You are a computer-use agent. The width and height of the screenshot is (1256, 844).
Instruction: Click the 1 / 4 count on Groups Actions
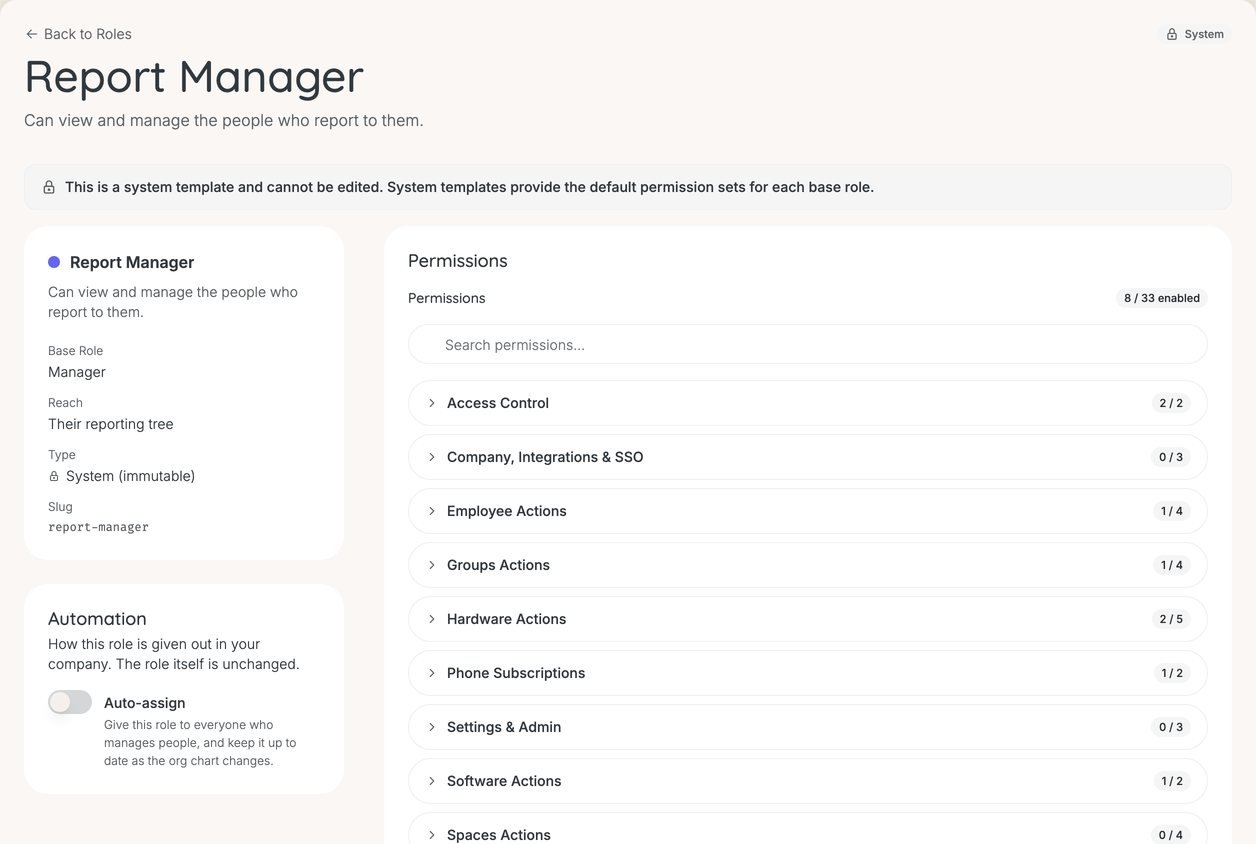coord(1171,565)
